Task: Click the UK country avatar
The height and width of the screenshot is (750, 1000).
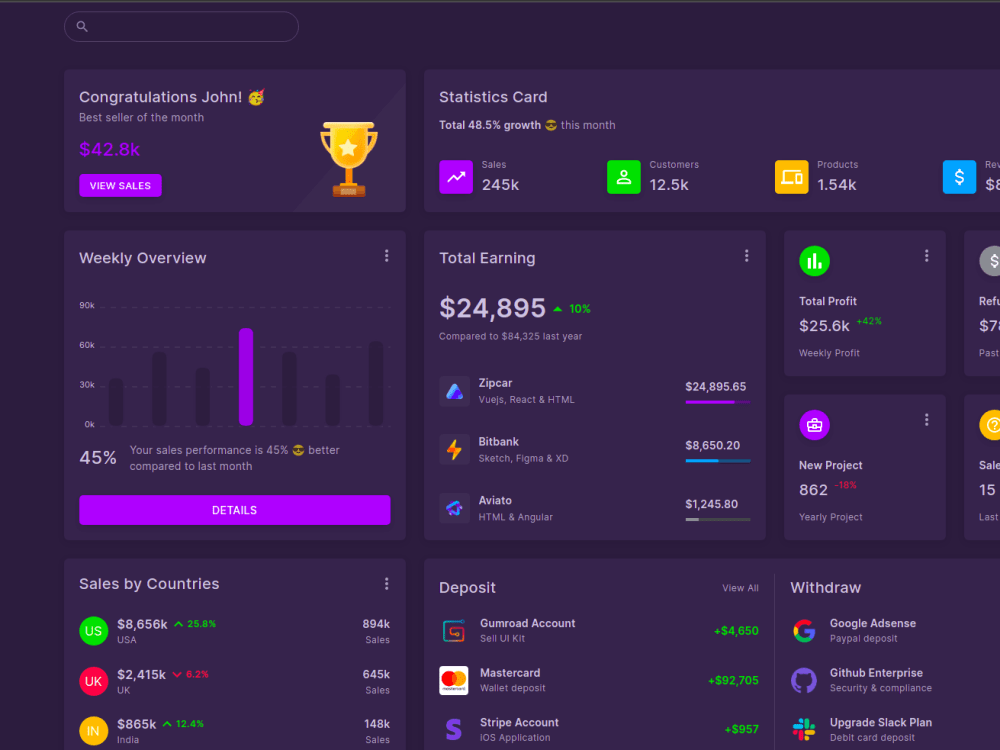Action: point(94,681)
